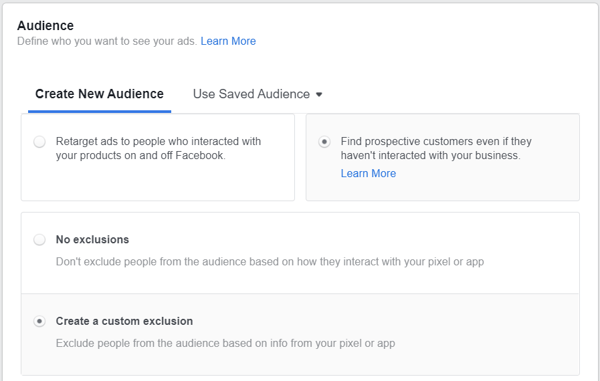600x381 pixels.
Task: Click the Exclude people from the audience description
Action: (225, 343)
